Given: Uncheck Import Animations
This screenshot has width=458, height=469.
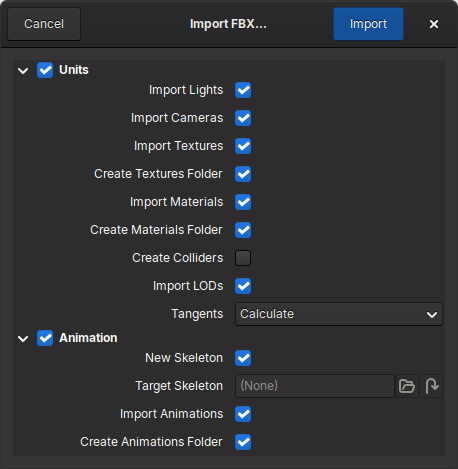Looking at the screenshot, I should click(x=243, y=414).
